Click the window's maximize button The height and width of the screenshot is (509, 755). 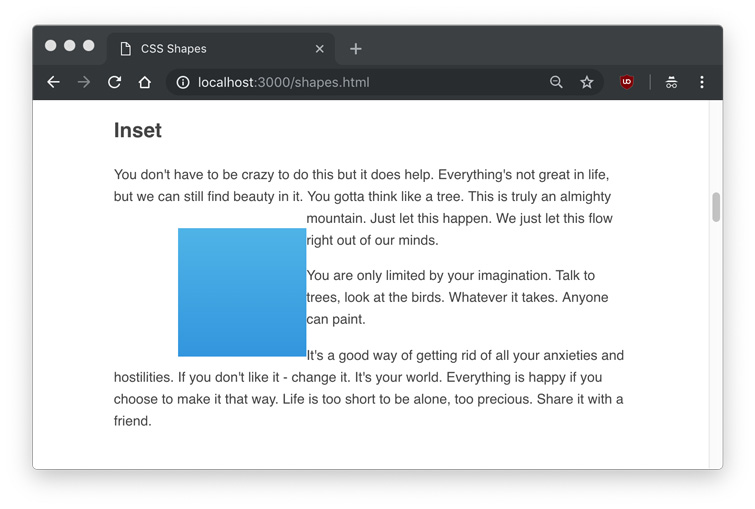coord(88,46)
